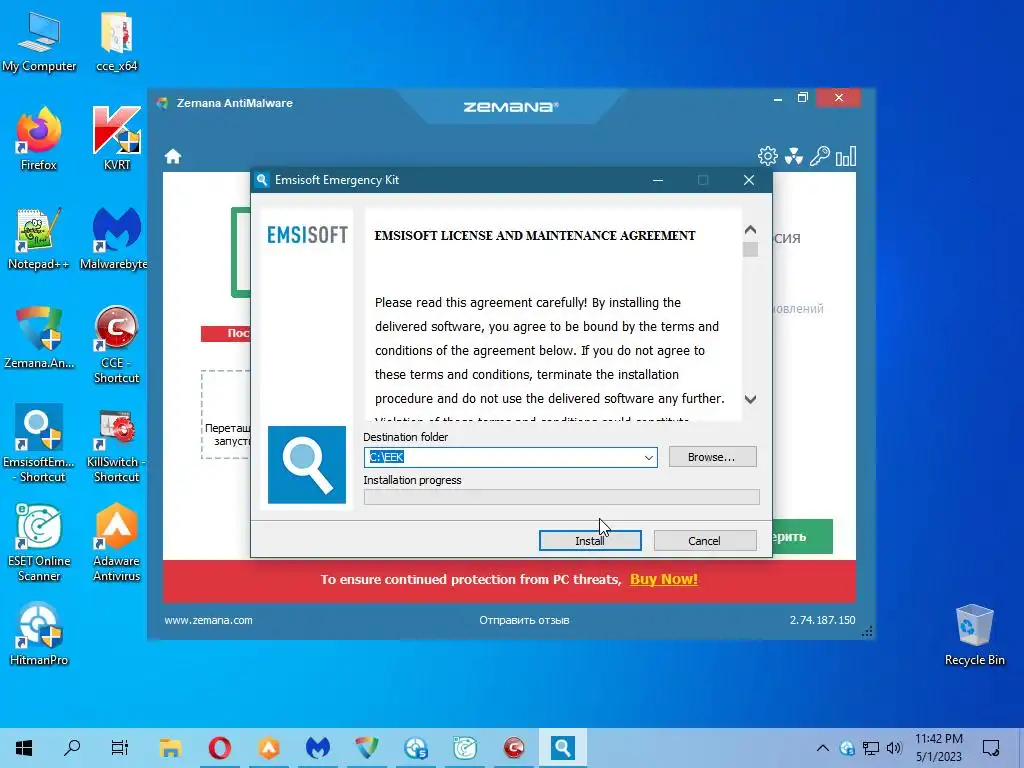1024x768 pixels.
Task: Select the Recycle Bin icon
Action: (974, 635)
